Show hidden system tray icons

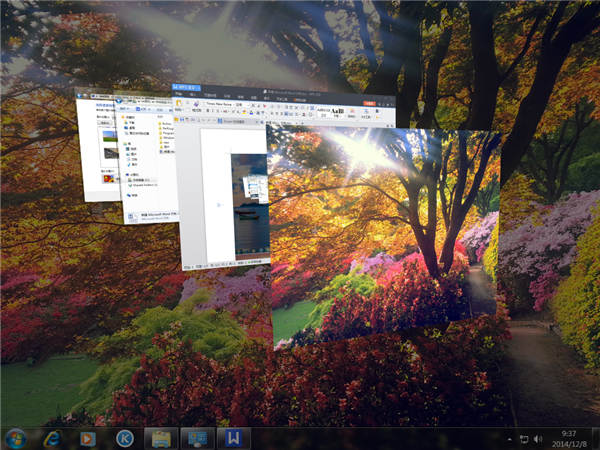pyautogui.click(x=510, y=439)
